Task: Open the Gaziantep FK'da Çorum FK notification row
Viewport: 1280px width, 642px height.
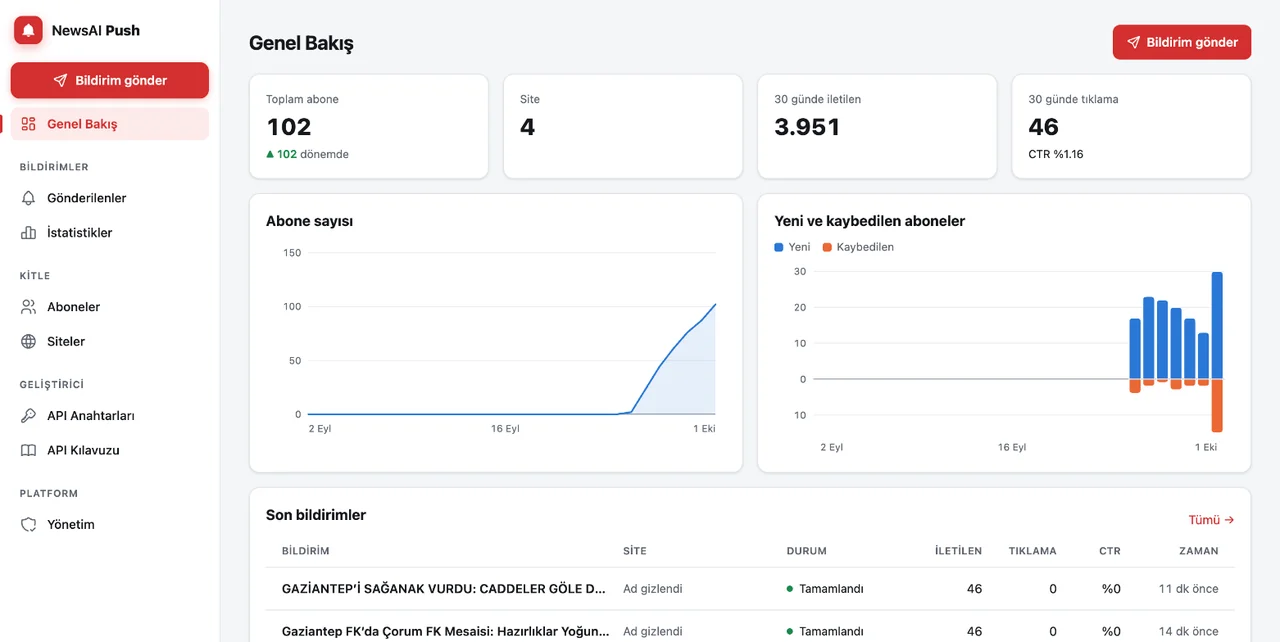Action: pyautogui.click(x=750, y=631)
